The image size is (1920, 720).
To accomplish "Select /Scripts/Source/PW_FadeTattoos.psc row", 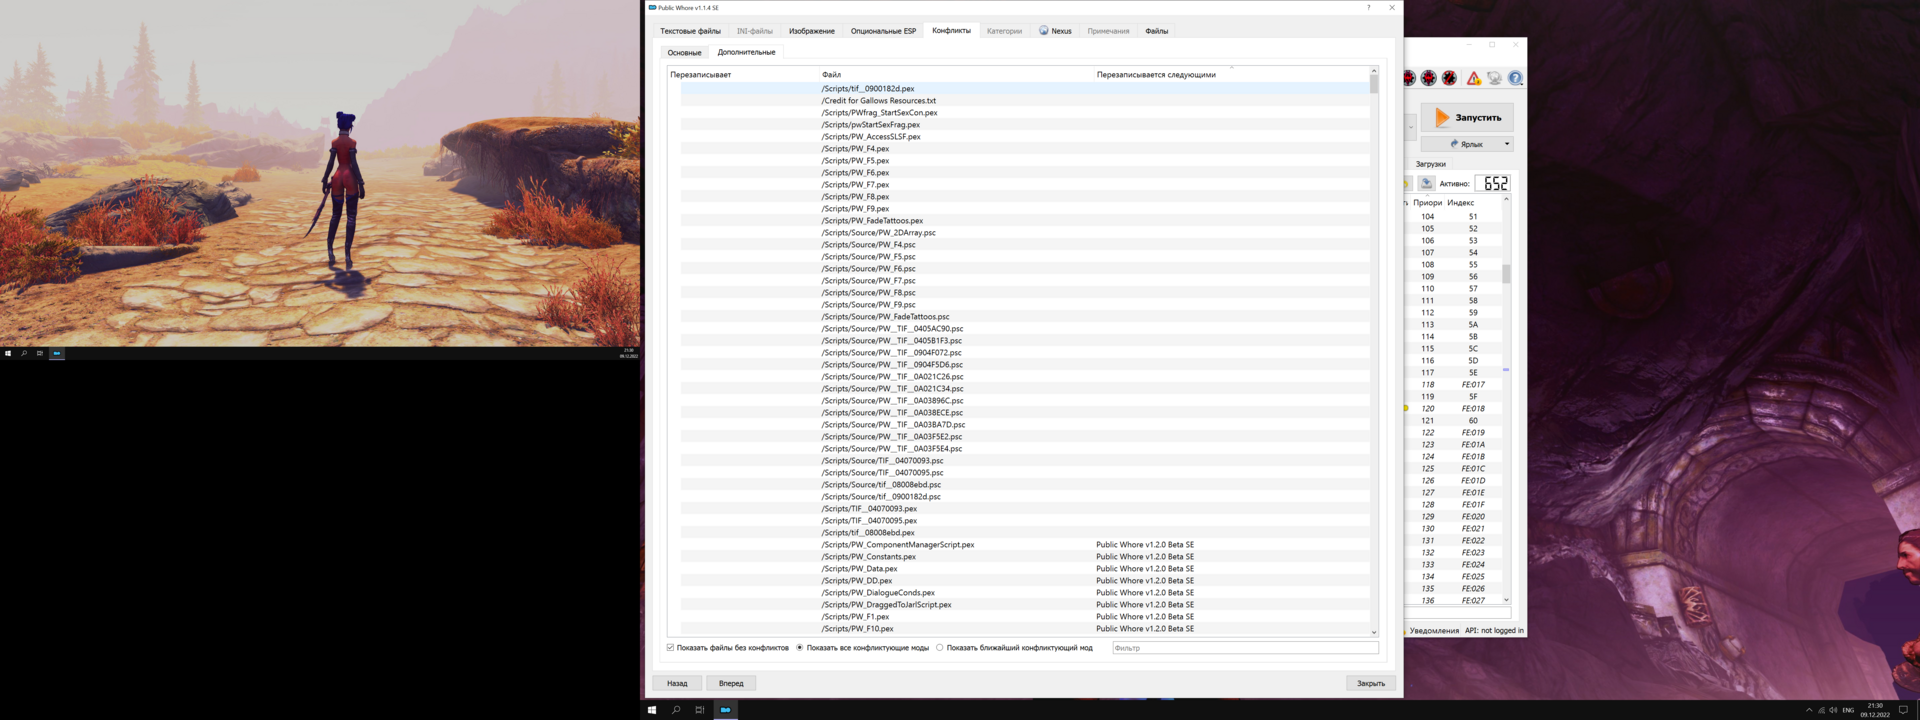I will coord(1025,316).
